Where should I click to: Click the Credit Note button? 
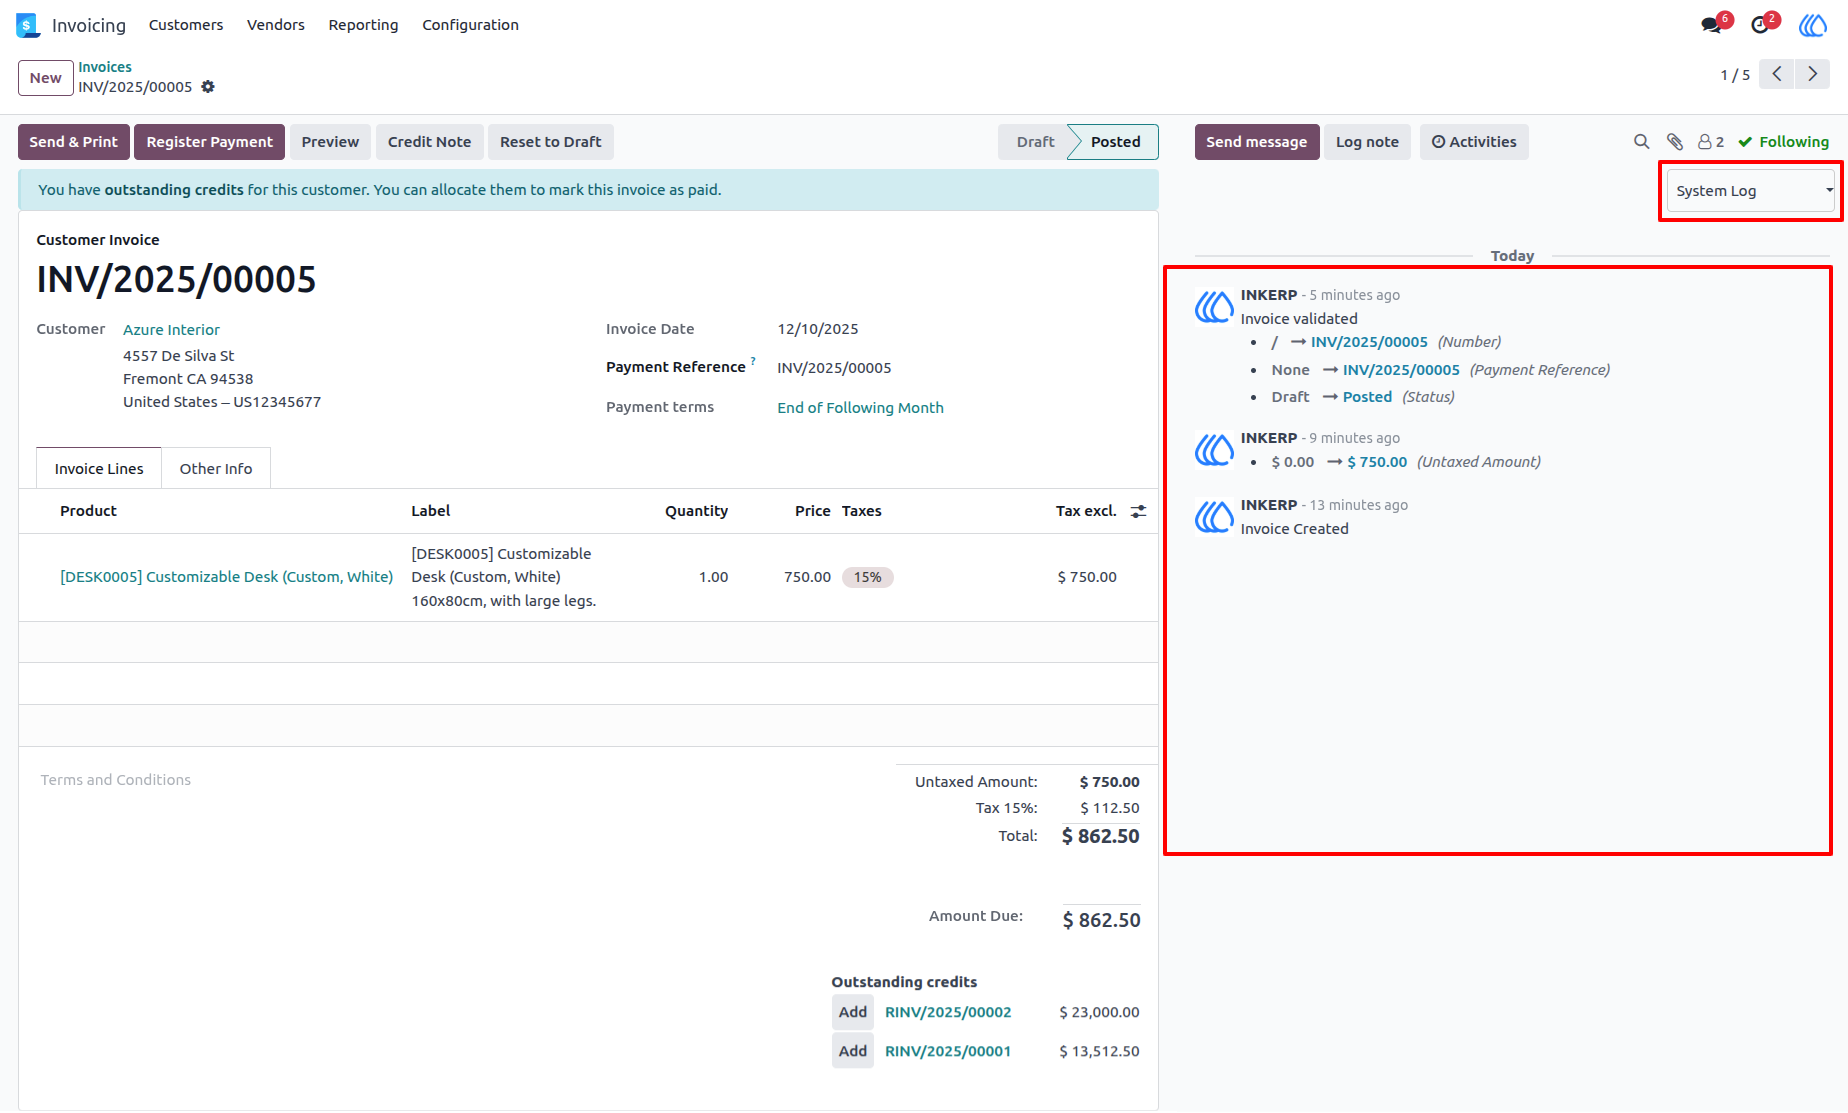point(430,142)
